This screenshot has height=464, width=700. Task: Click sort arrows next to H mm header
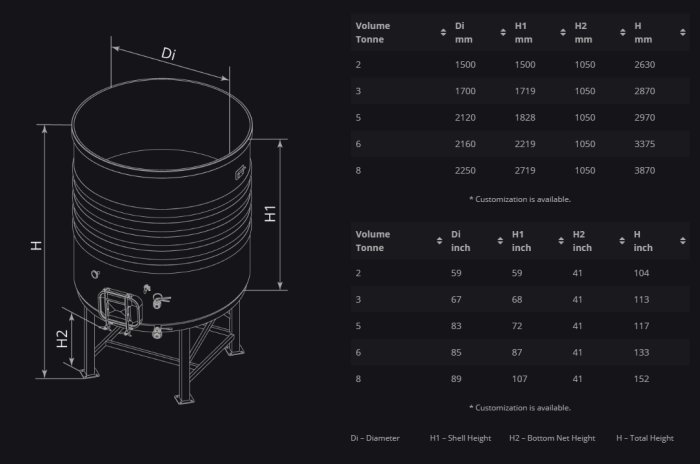coord(682,33)
